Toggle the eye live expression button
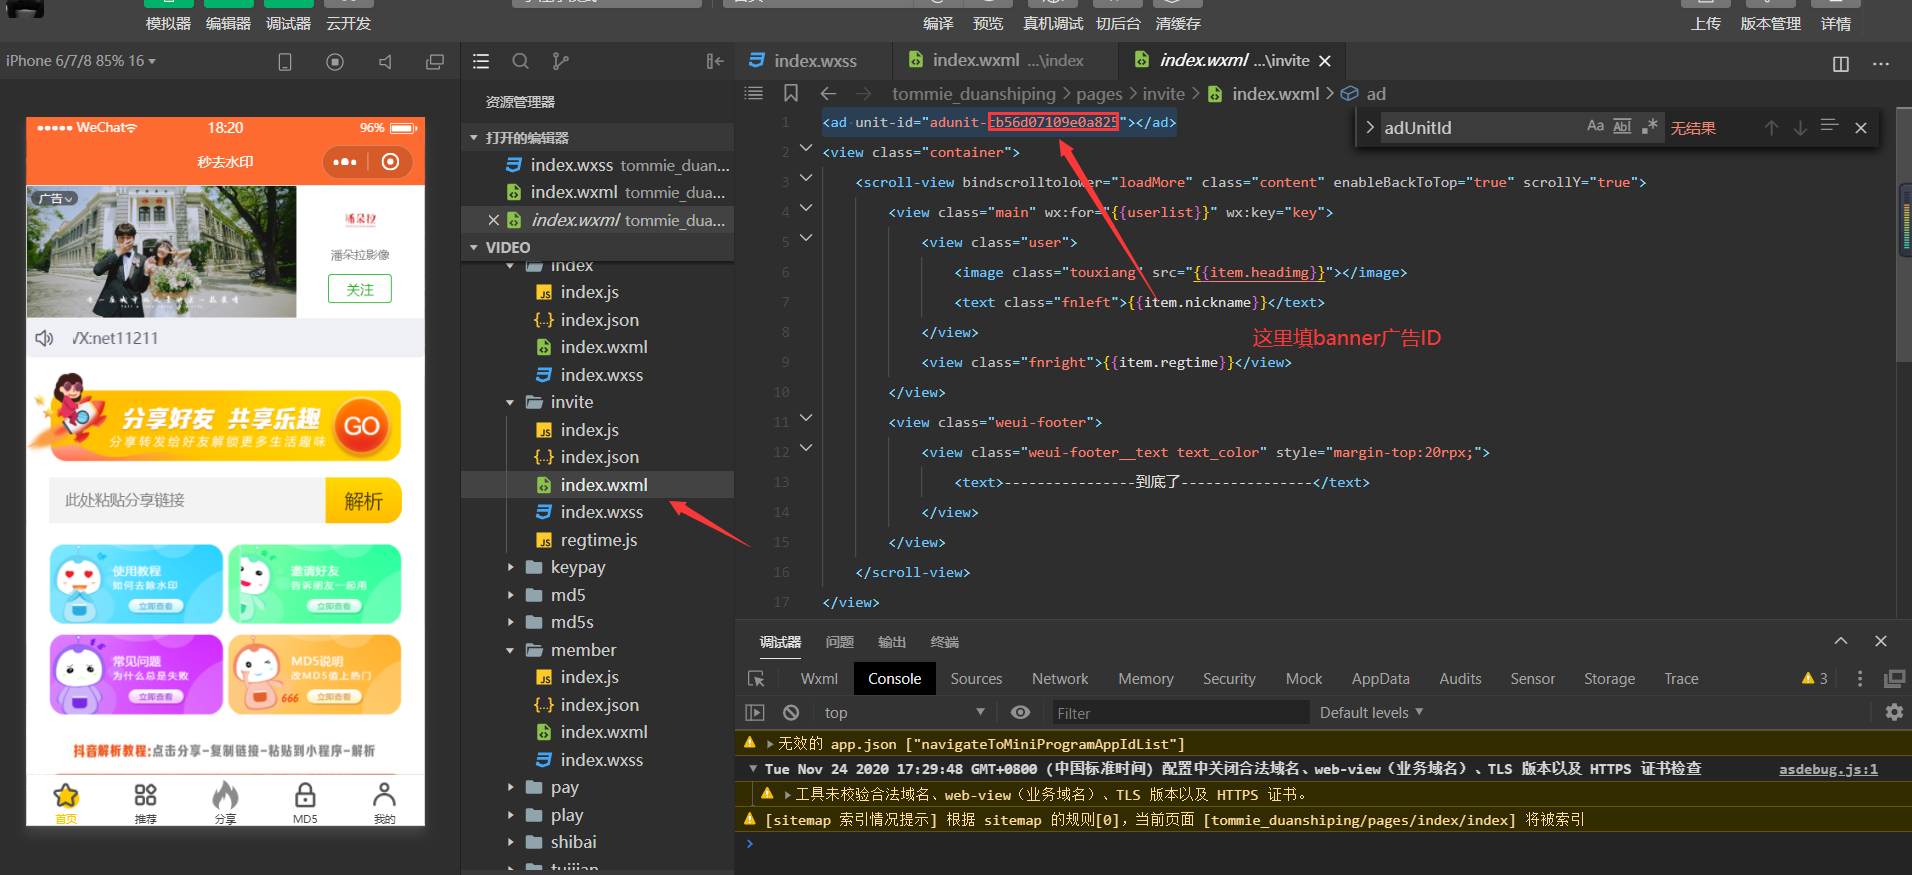1912x875 pixels. click(1020, 713)
